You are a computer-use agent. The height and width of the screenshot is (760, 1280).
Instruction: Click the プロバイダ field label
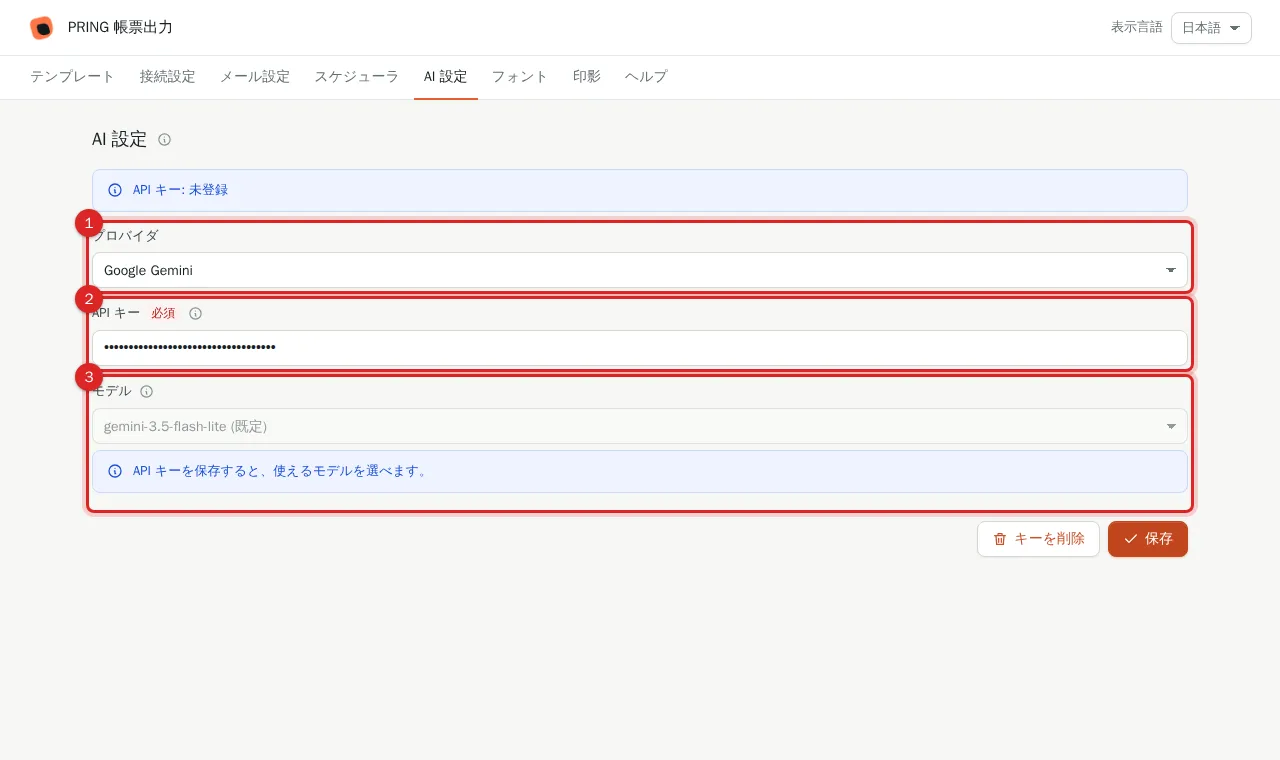pyautogui.click(x=126, y=236)
